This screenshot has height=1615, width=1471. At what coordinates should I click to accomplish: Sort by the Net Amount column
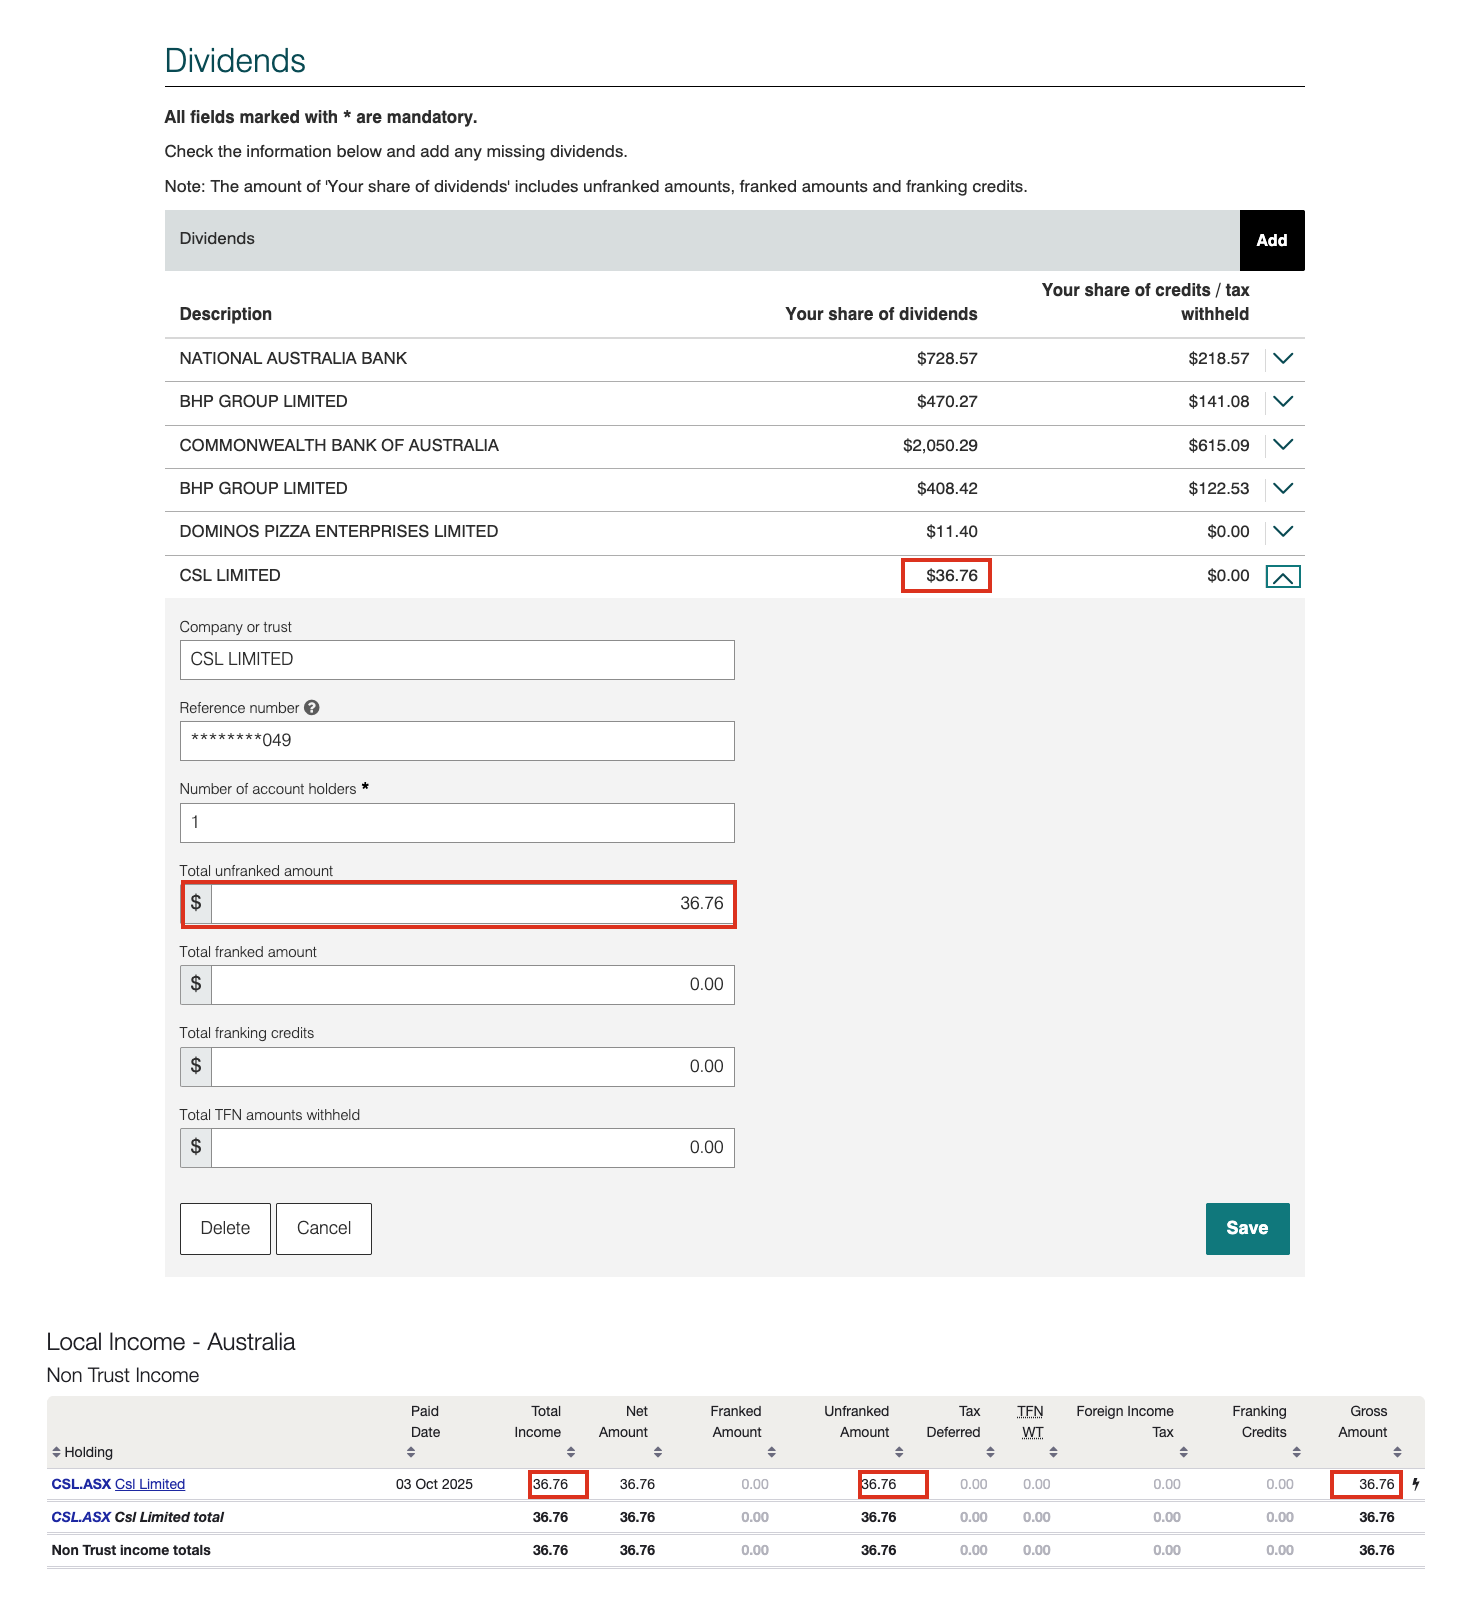(x=658, y=1452)
